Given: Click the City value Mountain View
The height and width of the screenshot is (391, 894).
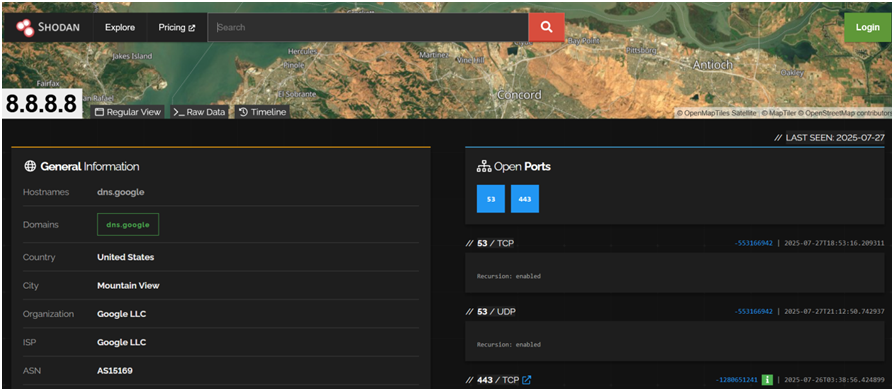Looking at the screenshot, I should pyautogui.click(x=128, y=286).
